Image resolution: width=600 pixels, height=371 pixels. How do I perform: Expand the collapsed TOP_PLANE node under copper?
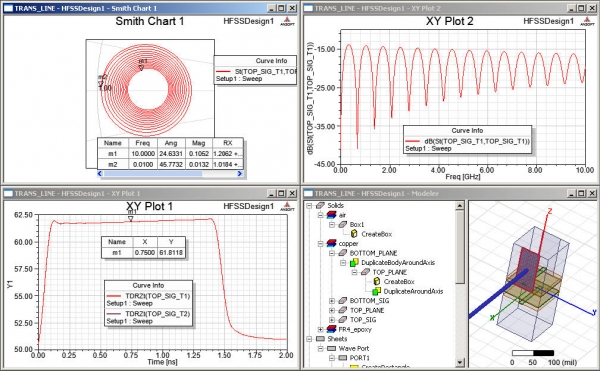[x=332, y=310]
